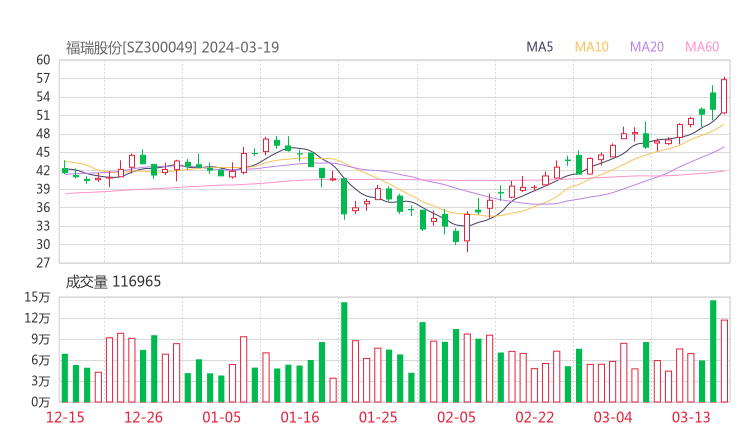This screenshot has height=440, width=740.
Task: Click the 48 price axis label
Action: pyautogui.click(x=43, y=134)
